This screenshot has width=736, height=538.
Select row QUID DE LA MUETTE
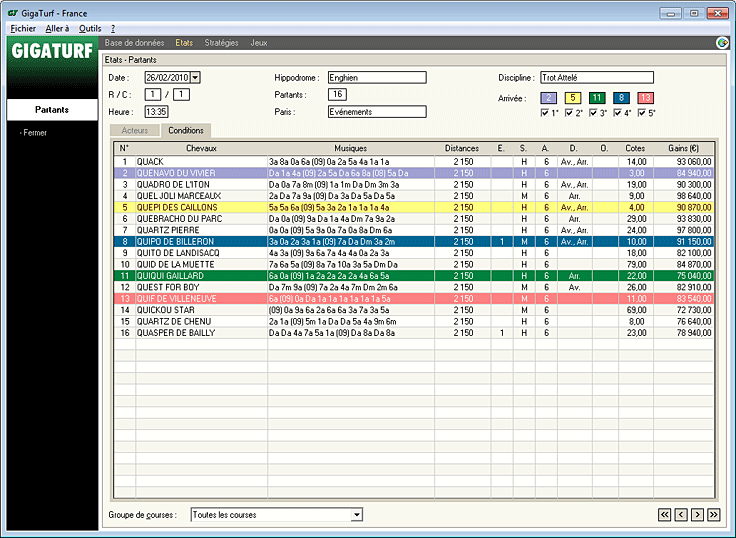(414, 264)
